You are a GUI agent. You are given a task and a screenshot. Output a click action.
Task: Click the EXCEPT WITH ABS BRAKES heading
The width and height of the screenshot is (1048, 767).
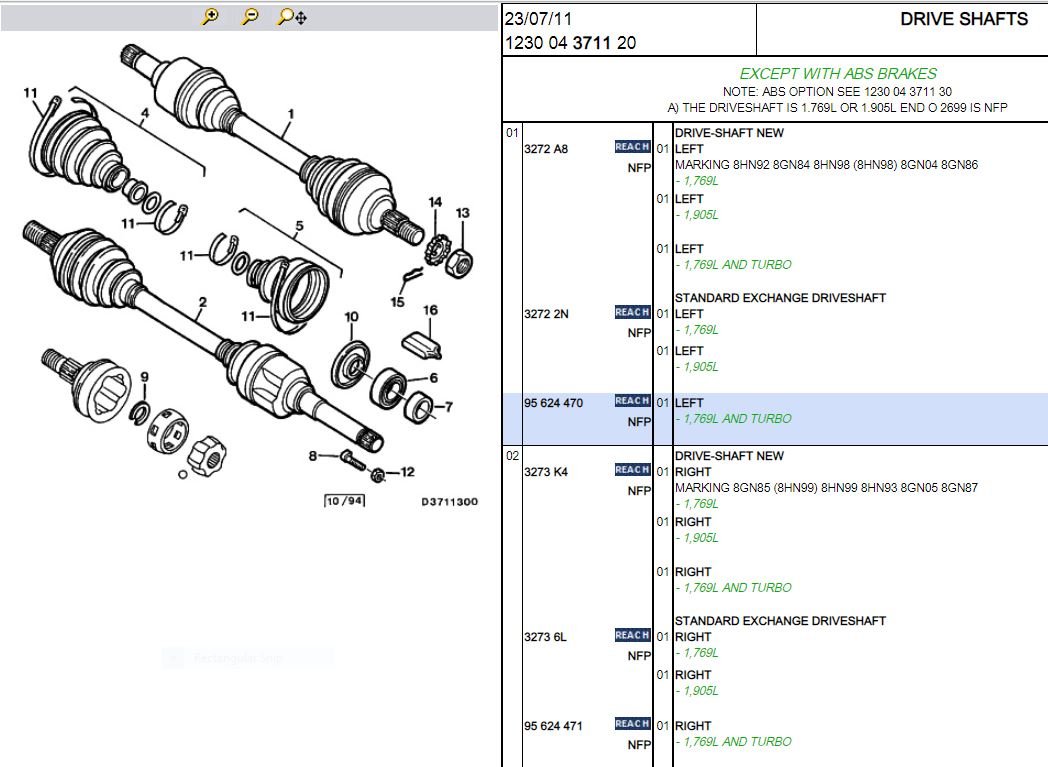click(x=837, y=73)
